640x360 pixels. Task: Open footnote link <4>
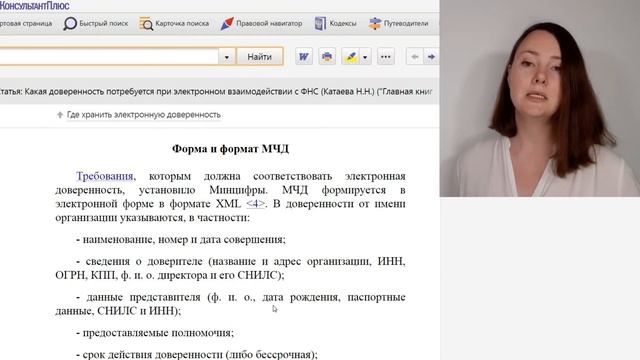coord(255,204)
